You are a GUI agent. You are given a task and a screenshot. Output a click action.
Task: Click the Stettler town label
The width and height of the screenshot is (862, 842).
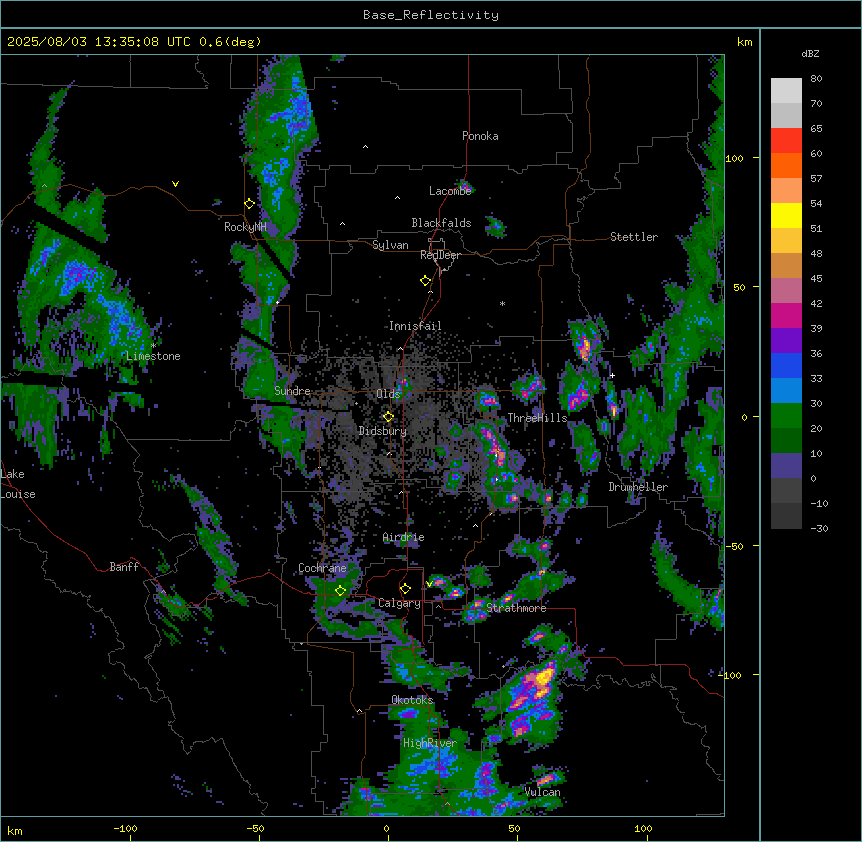pos(634,237)
